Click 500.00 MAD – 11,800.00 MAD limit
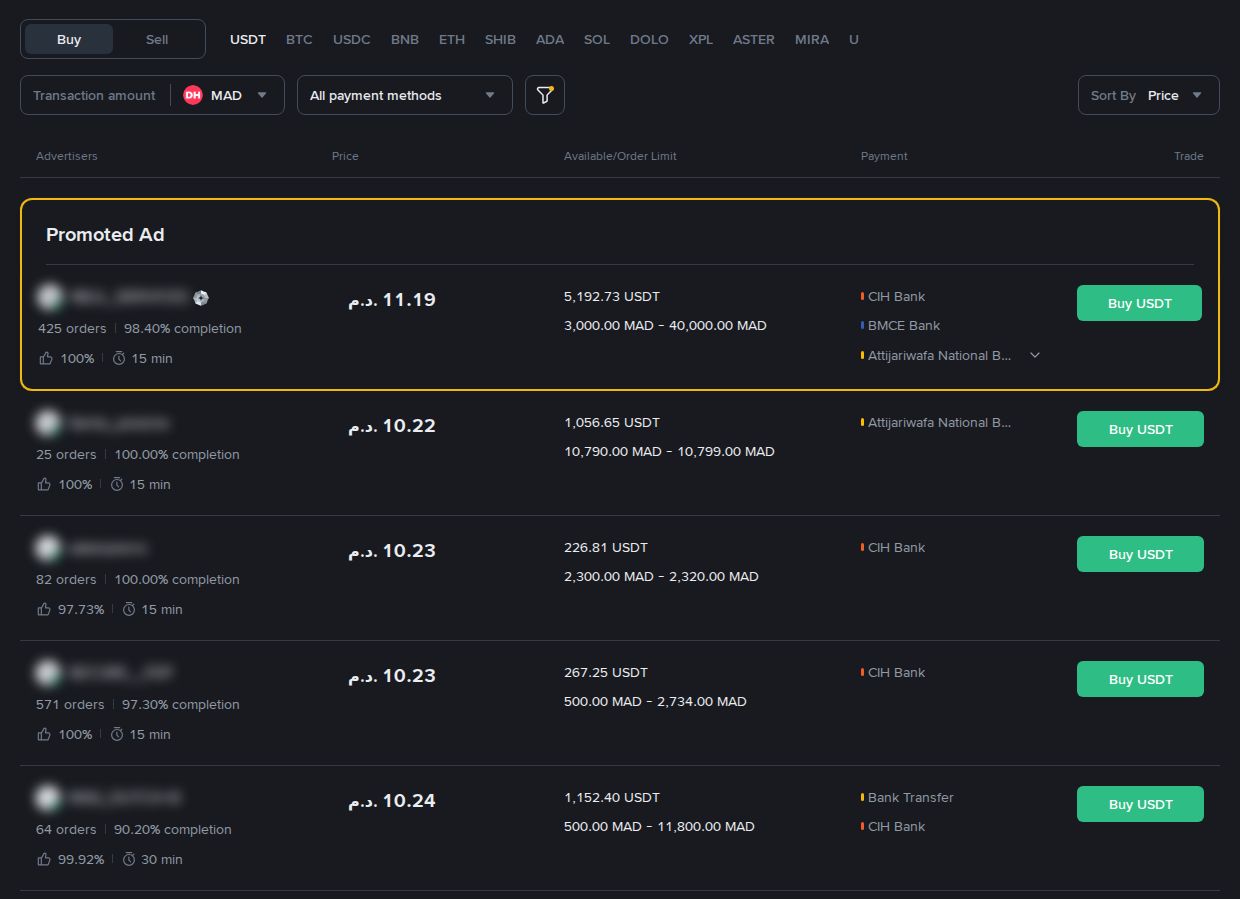Image resolution: width=1240 pixels, height=899 pixels. pos(659,826)
